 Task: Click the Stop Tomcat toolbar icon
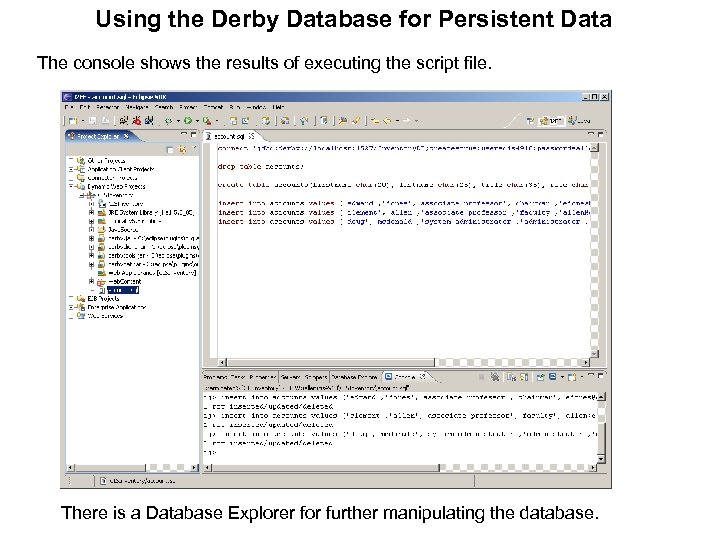pyautogui.click(x=136, y=121)
